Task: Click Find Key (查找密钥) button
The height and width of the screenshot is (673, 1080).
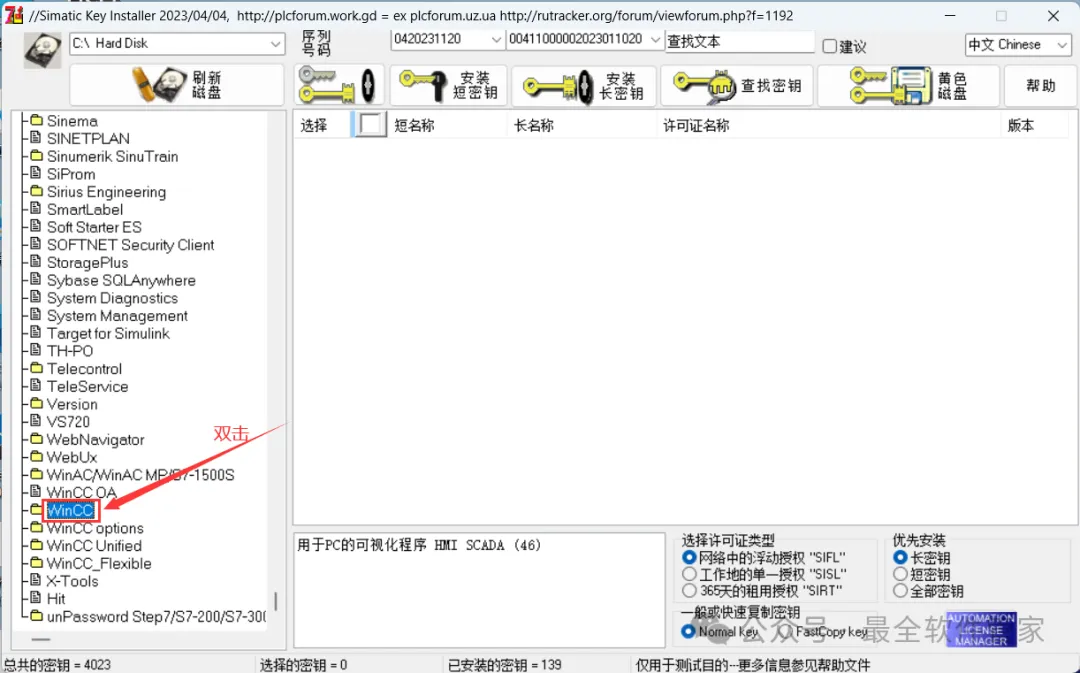Action: pos(736,85)
